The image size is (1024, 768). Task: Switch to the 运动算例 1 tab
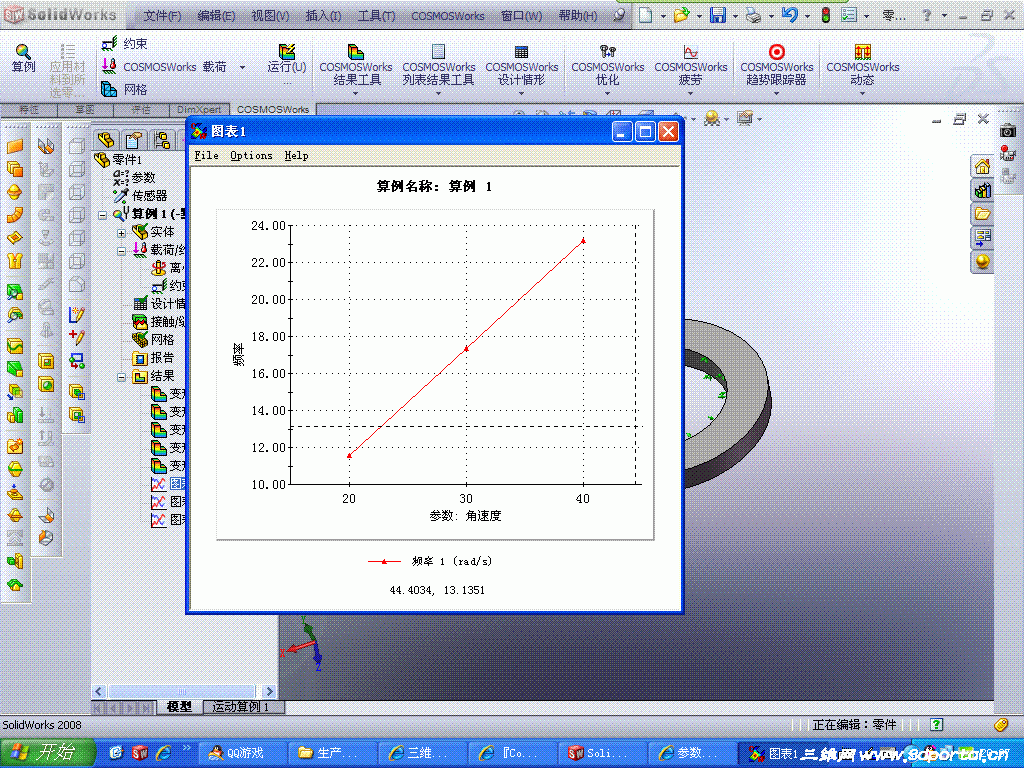click(242, 707)
